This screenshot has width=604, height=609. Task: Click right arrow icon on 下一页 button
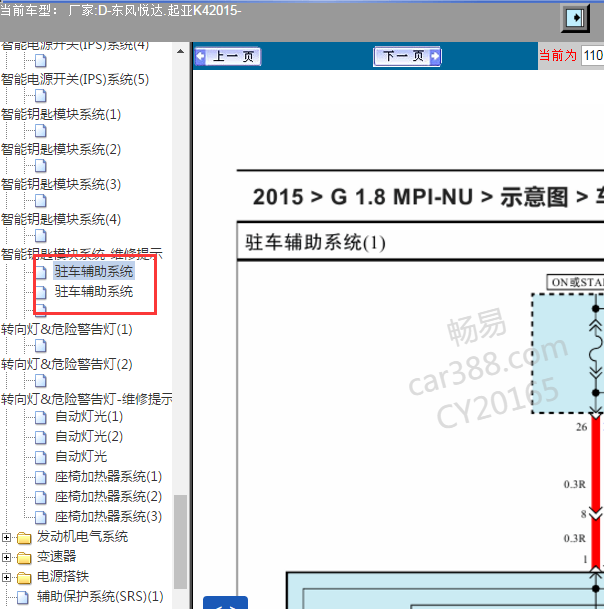coord(435,57)
